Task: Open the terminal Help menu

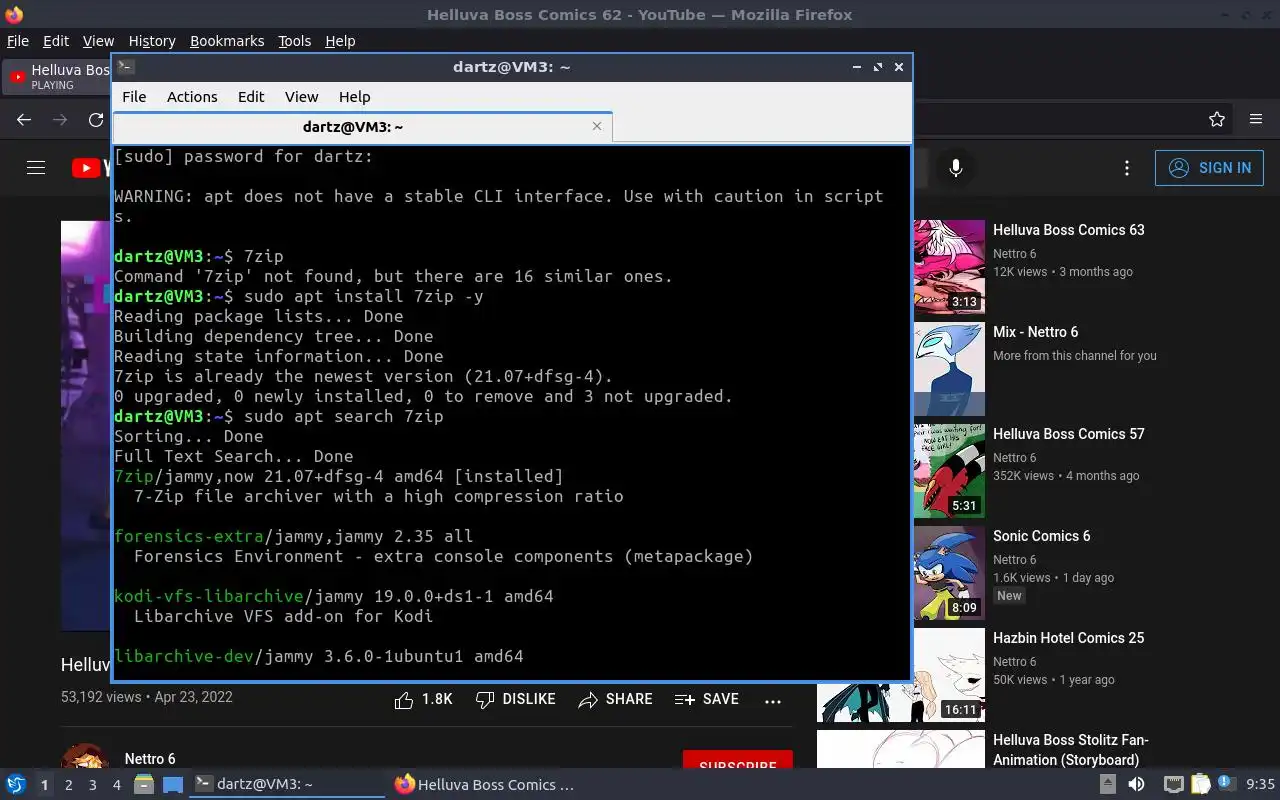Action: 354,97
